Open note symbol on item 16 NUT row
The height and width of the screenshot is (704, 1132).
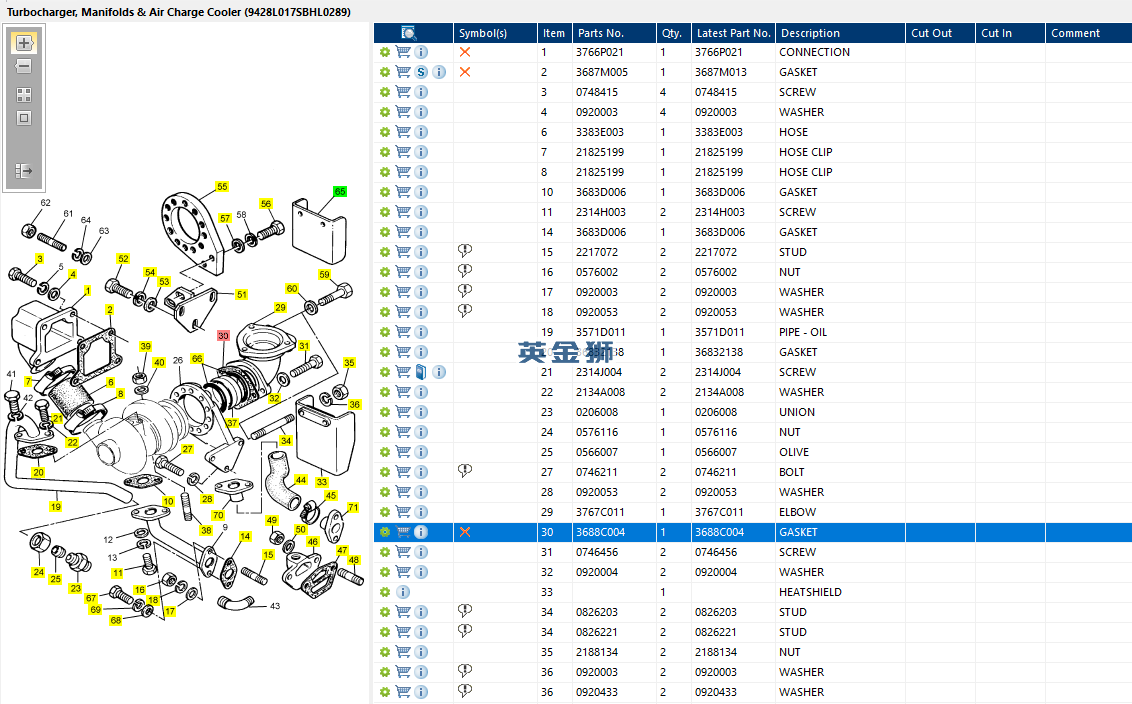pyautogui.click(x=465, y=271)
